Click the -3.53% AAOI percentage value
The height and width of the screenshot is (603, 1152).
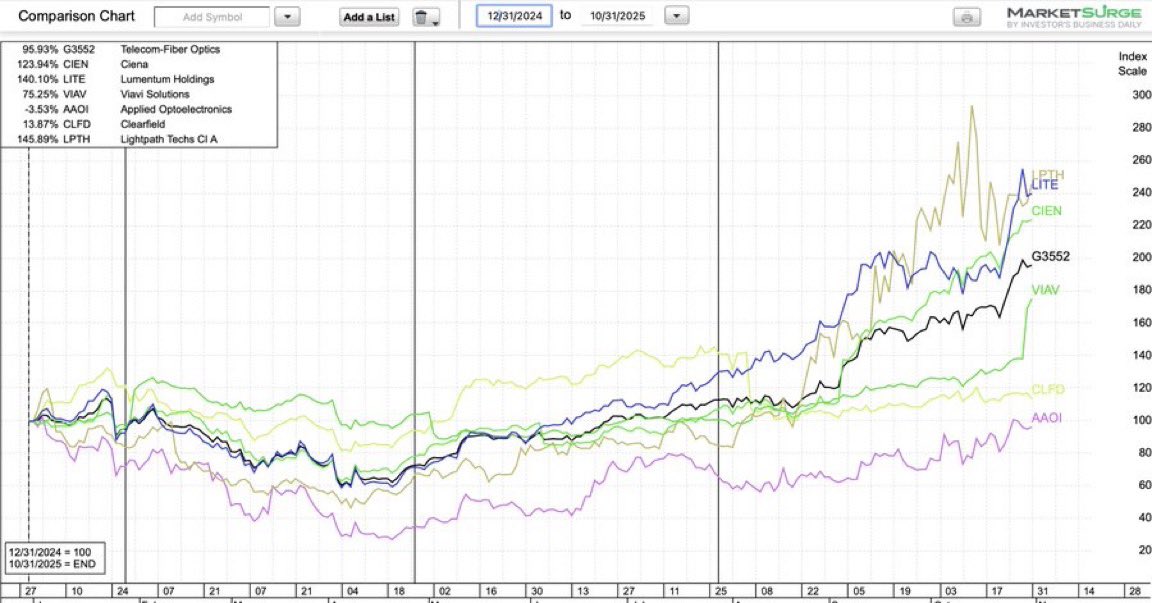tap(41, 109)
